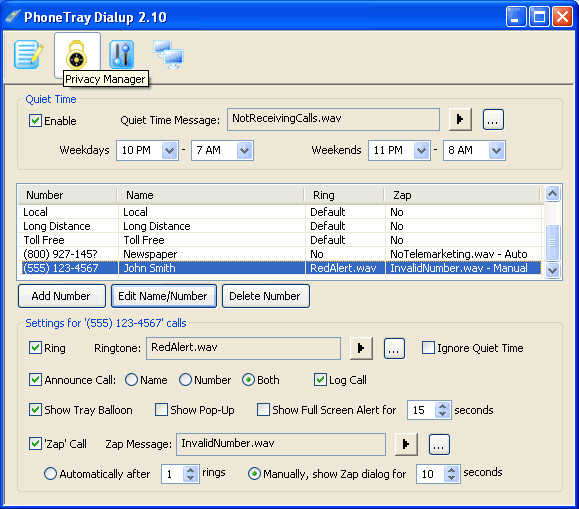
Task: Browse for Zap Message file
Action: click(439, 444)
